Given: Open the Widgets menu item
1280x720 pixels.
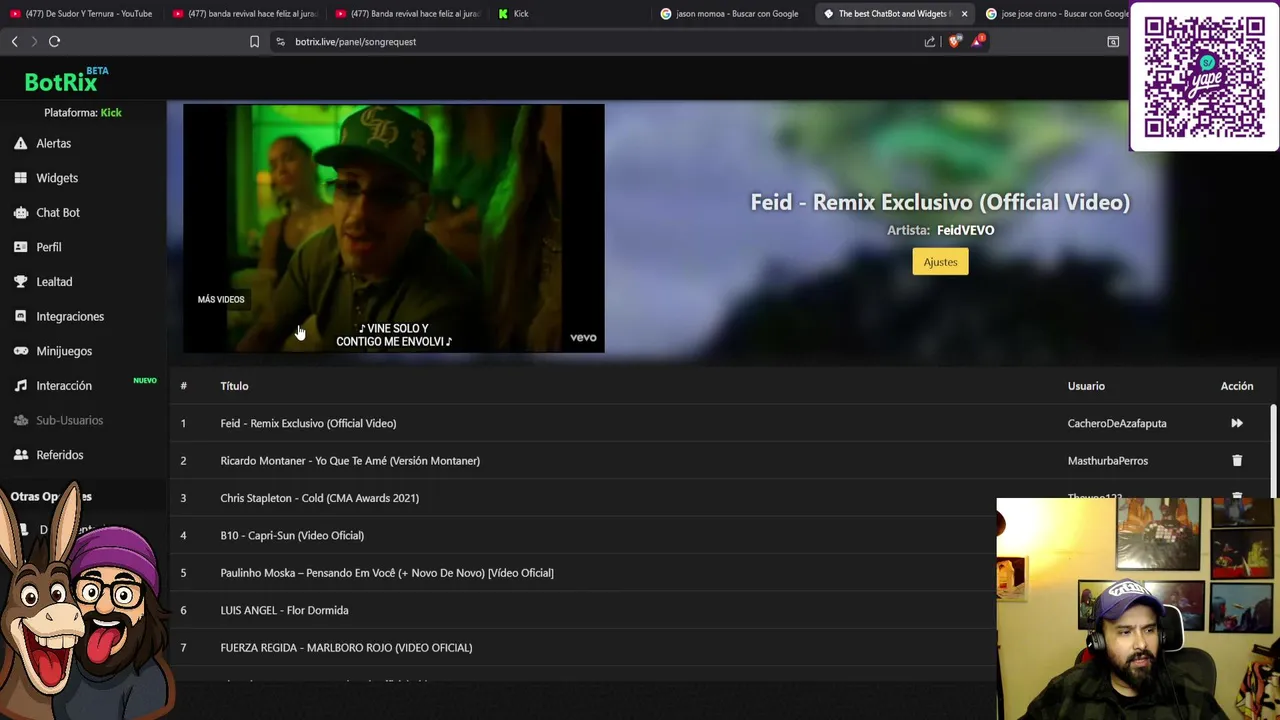Looking at the screenshot, I should [x=57, y=178].
